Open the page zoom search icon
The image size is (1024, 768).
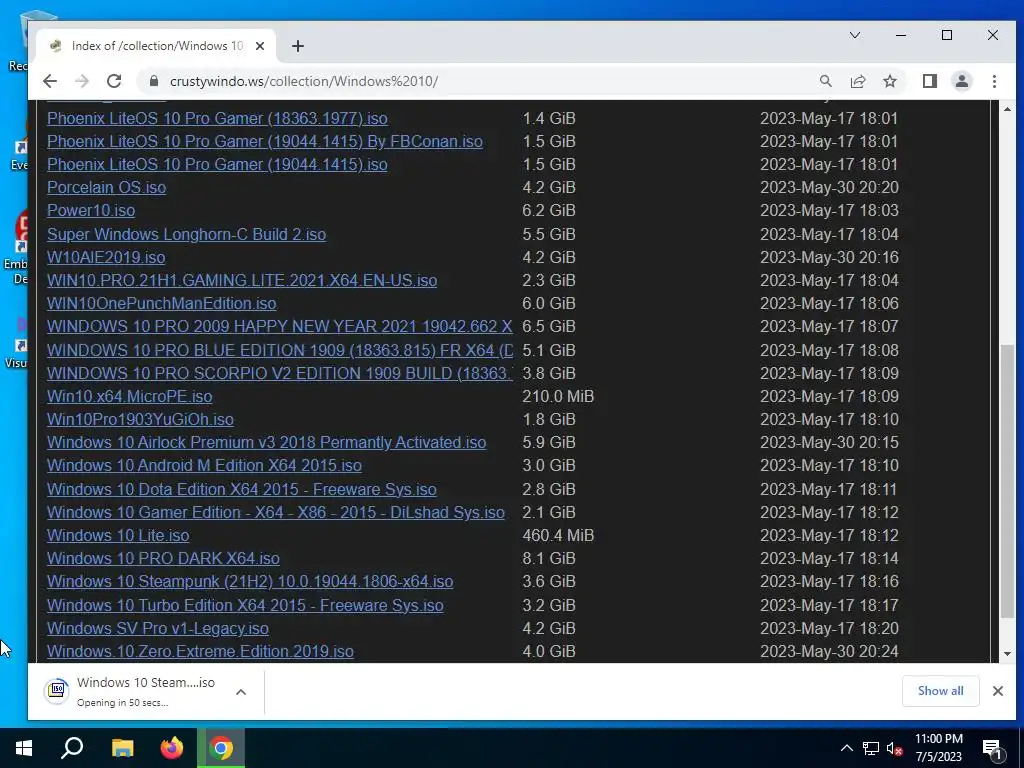pos(825,81)
